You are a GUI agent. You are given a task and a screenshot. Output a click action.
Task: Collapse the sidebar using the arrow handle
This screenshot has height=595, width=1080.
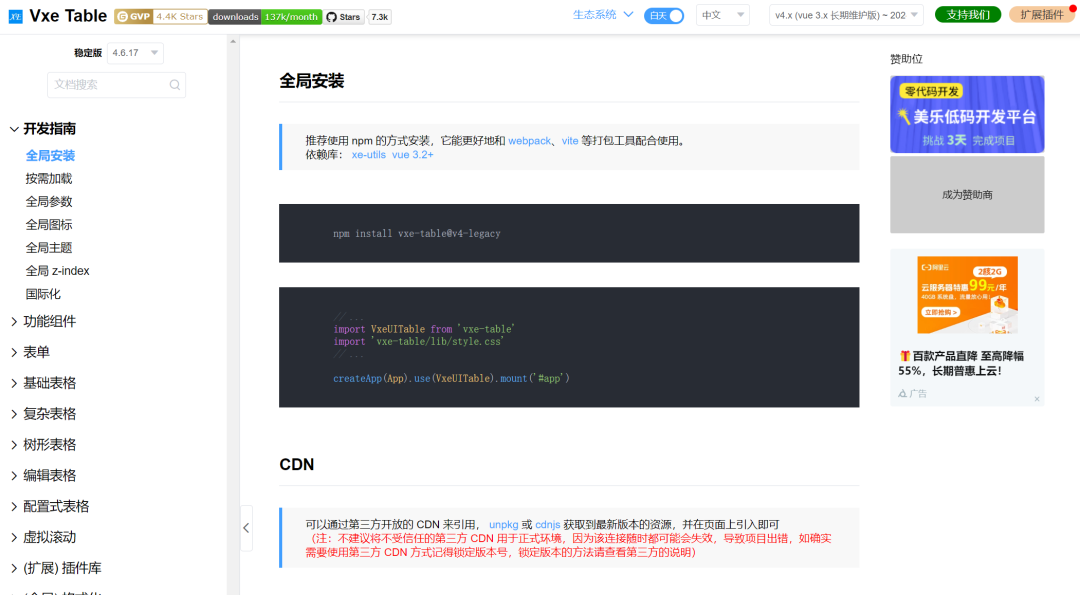coord(246,528)
